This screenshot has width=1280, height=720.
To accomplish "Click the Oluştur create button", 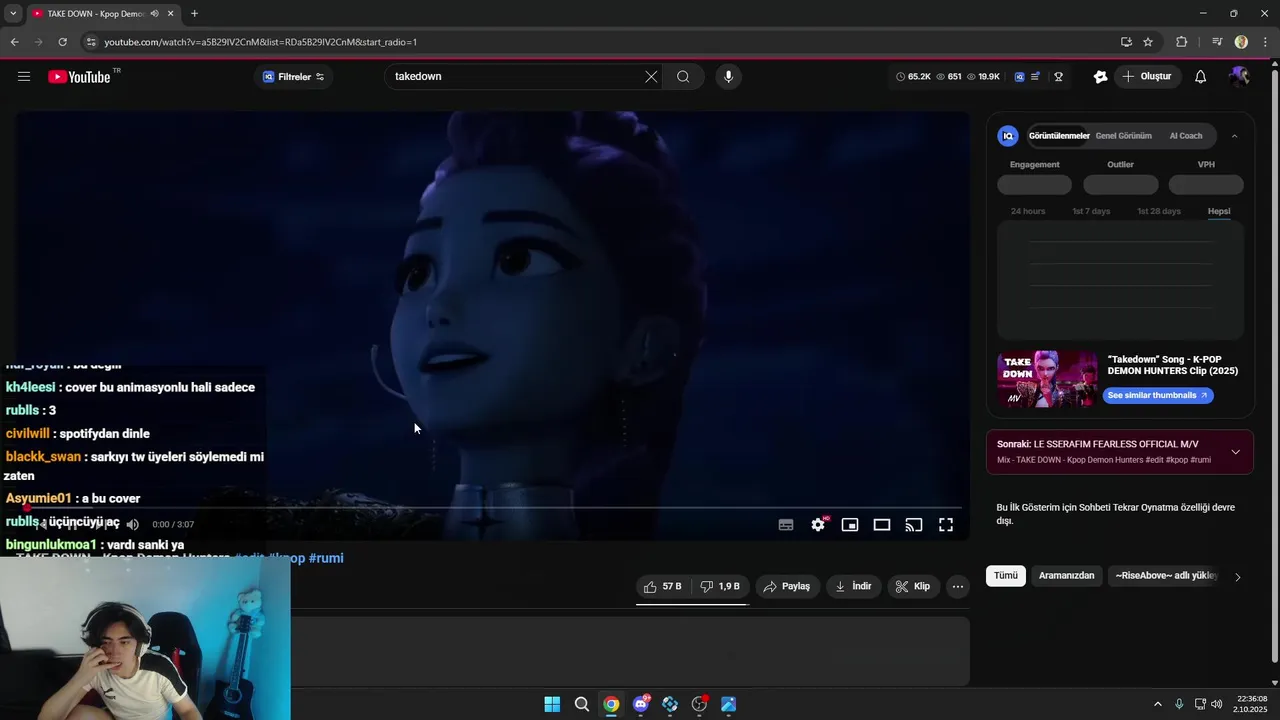I will [1148, 77].
